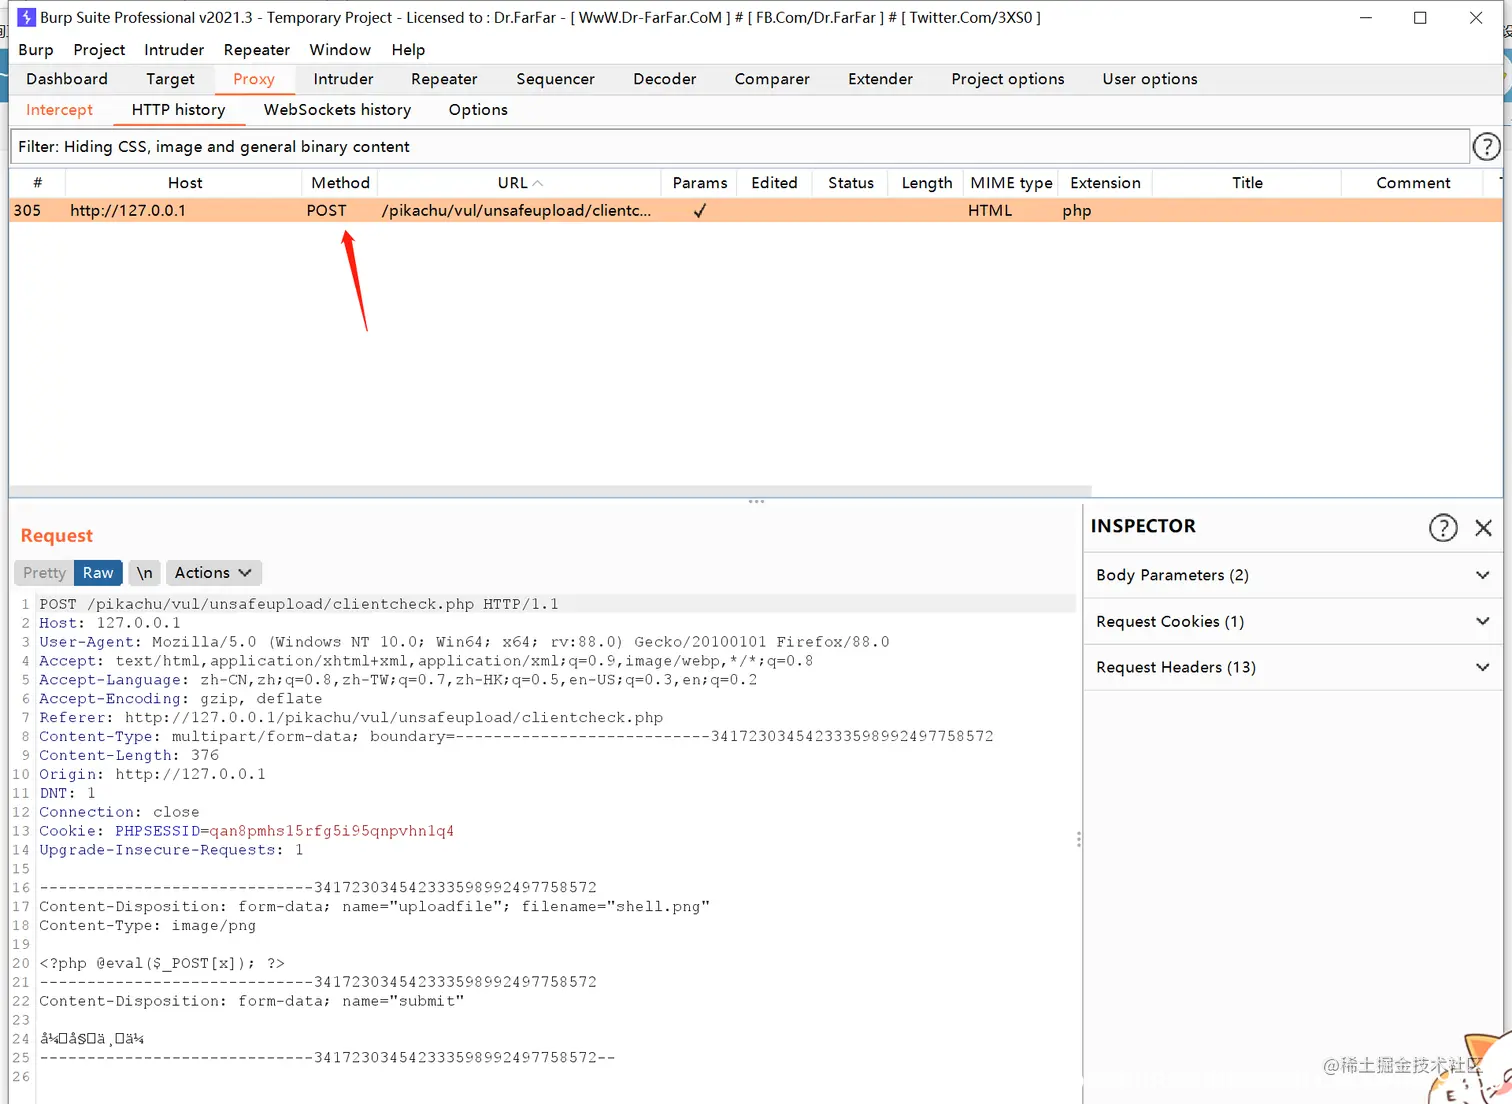Viewport: 1512px width, 1104px height.
Task: Switch request view to Raw
Action: tap(98, 572)
